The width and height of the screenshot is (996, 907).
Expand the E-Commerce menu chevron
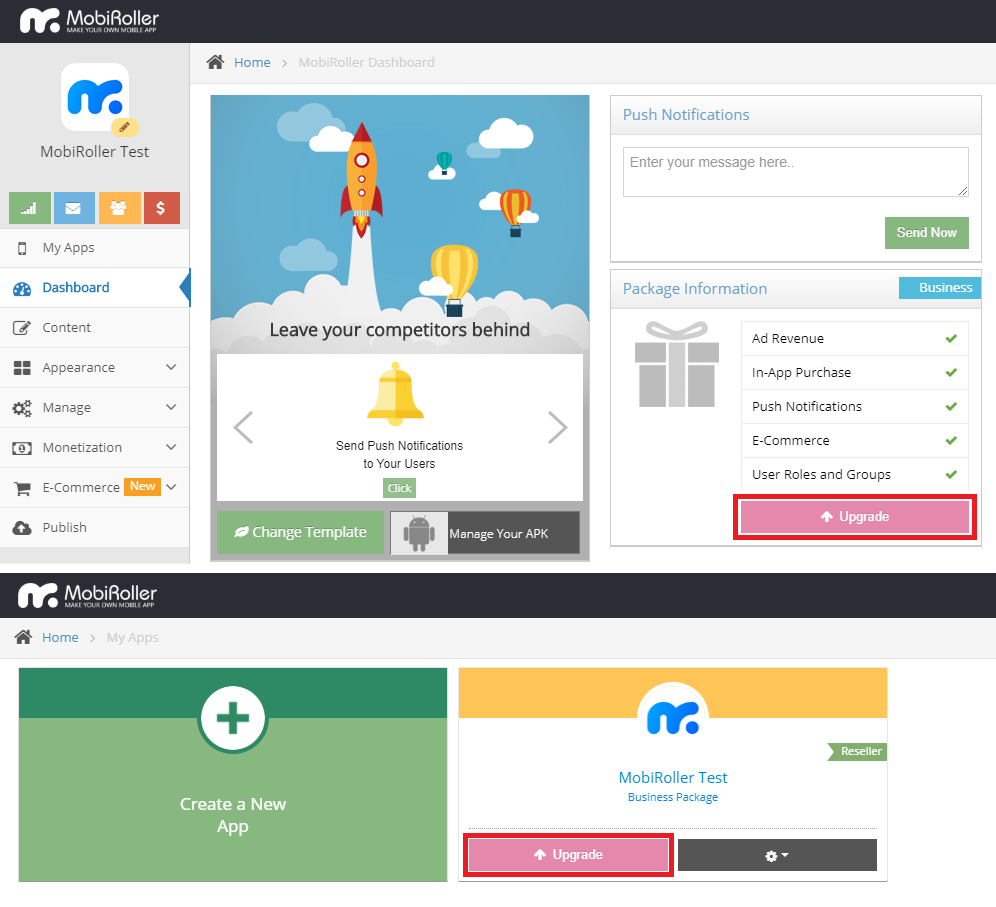point(171,487)
